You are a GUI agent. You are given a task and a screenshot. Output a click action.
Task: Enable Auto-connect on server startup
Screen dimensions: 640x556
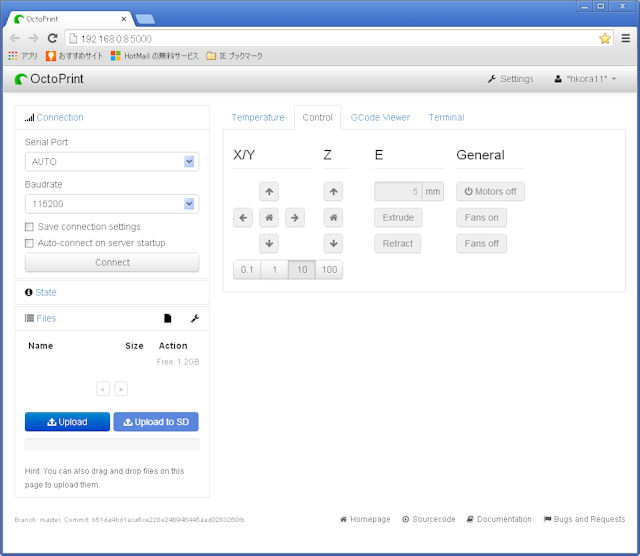click(x=29, y=243)
